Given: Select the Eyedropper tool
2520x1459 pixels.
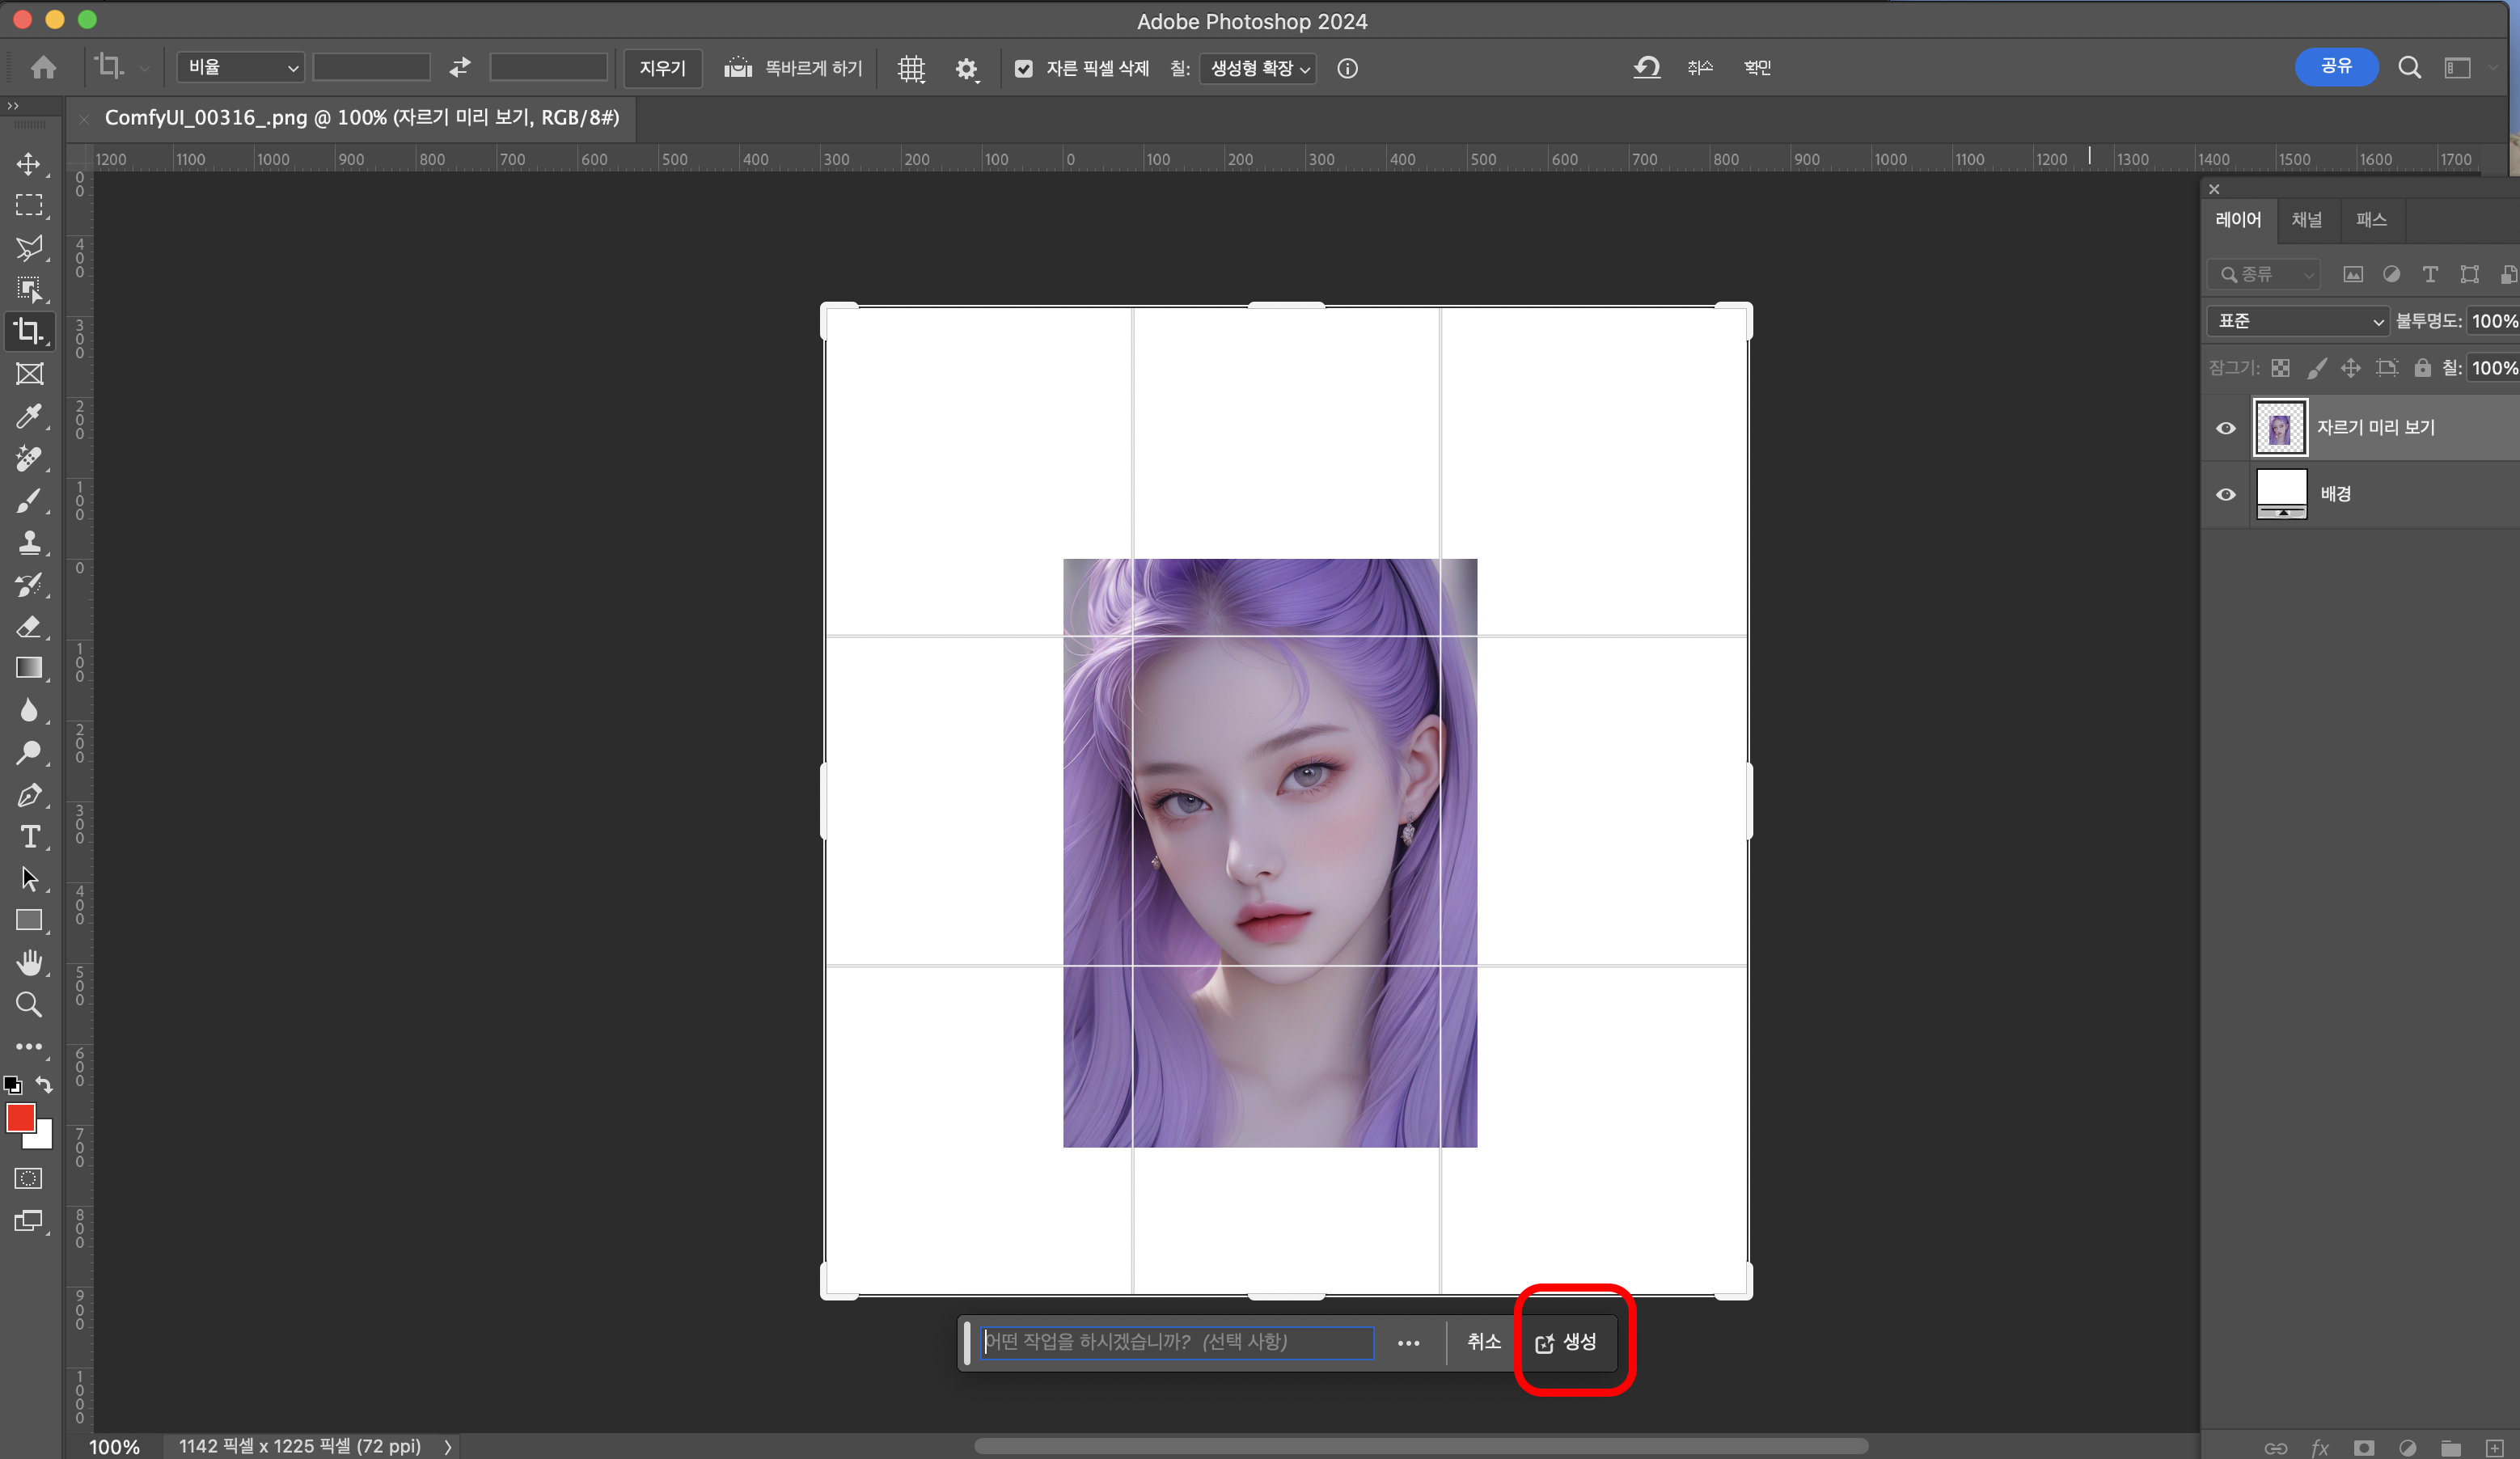Looking at the screenshot, I should tap(28, 416).
